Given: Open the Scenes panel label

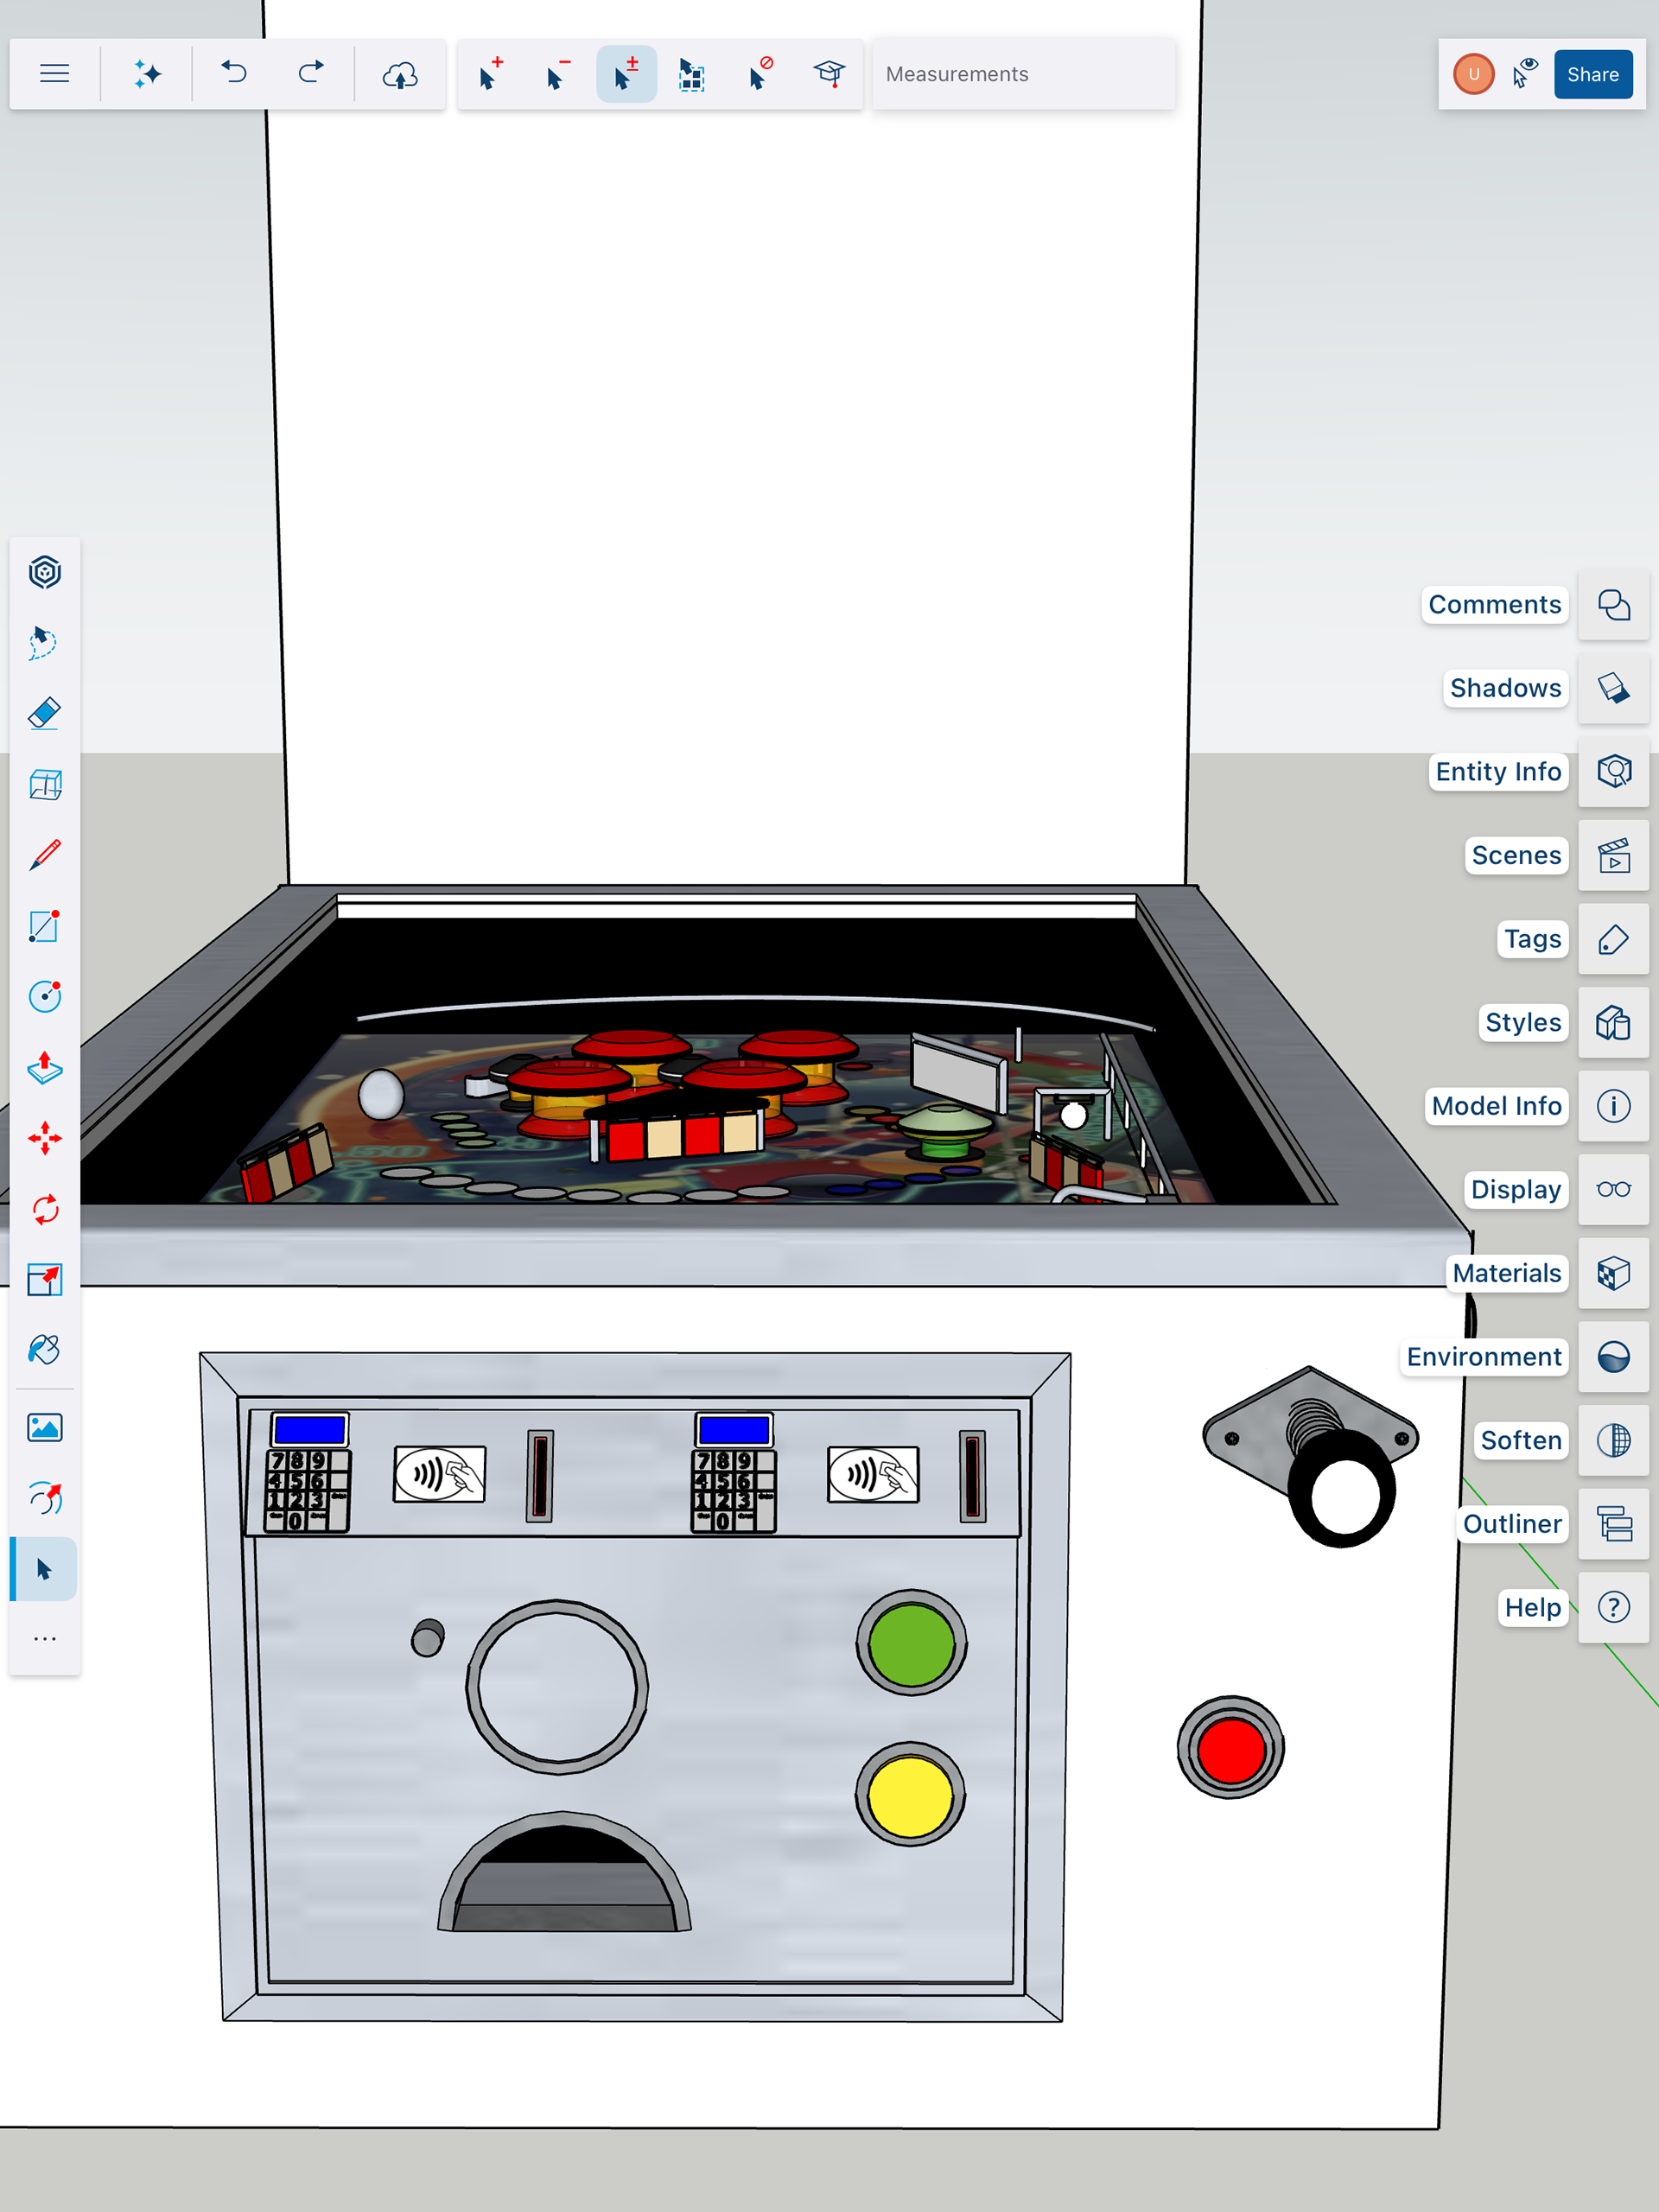Looking at the screenshot, I should click(x=1515, y=855).
